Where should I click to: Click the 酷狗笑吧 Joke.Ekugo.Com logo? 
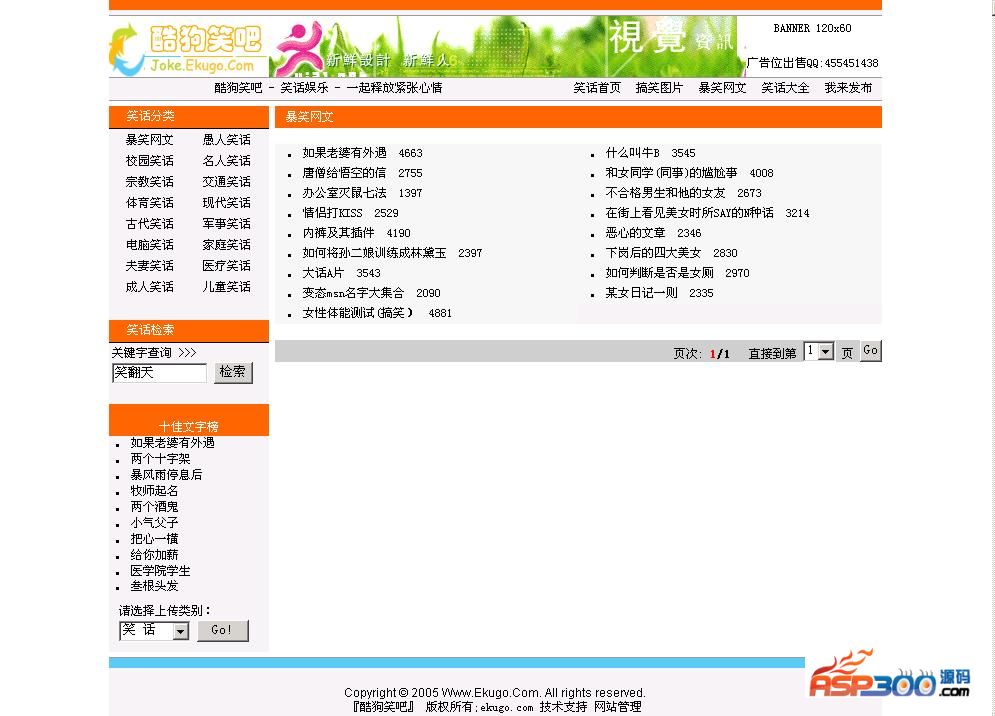(x=188, y=47)
